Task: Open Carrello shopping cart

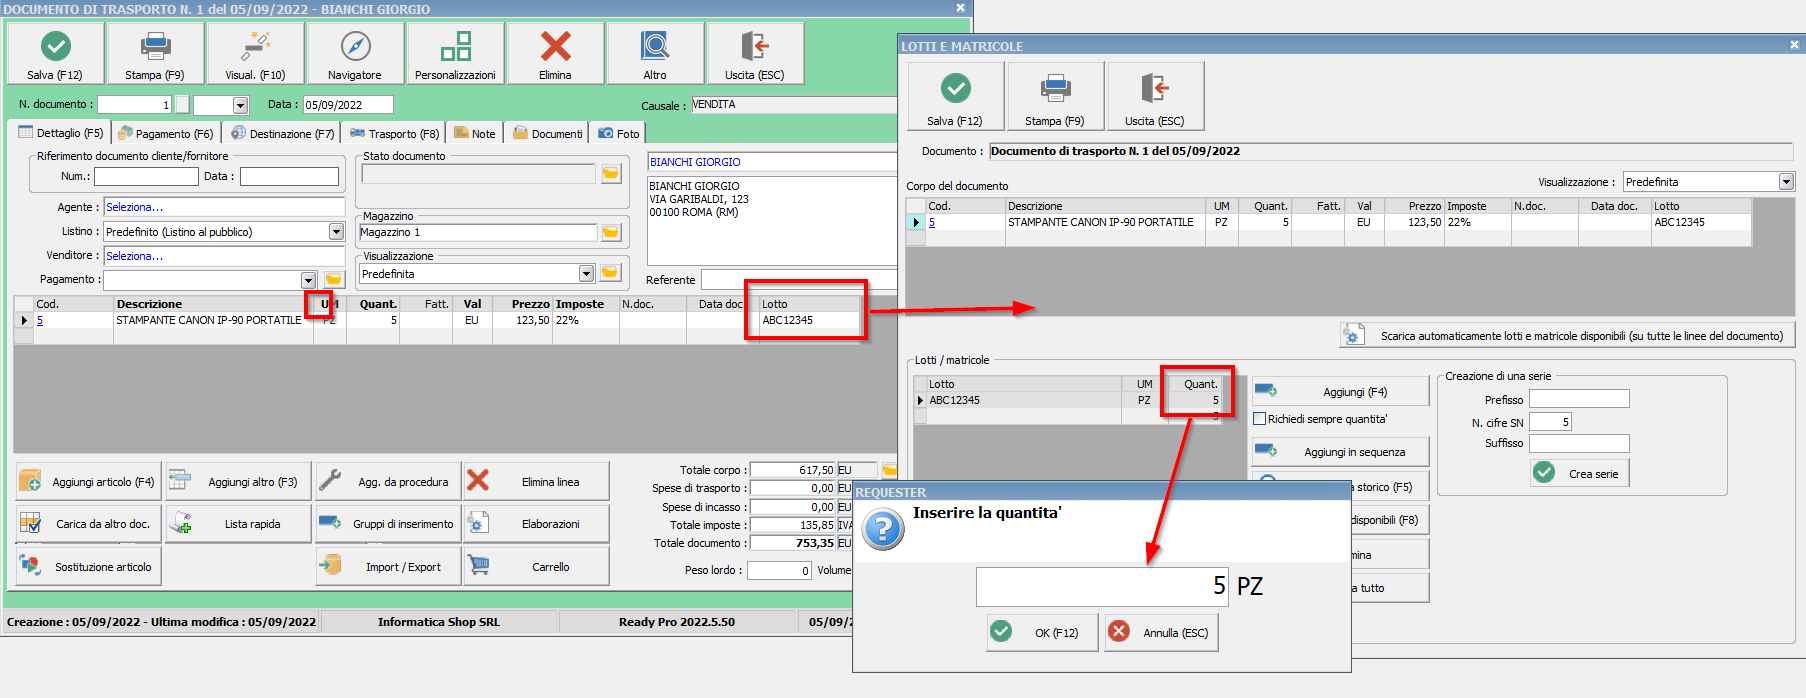Action: 536,567
